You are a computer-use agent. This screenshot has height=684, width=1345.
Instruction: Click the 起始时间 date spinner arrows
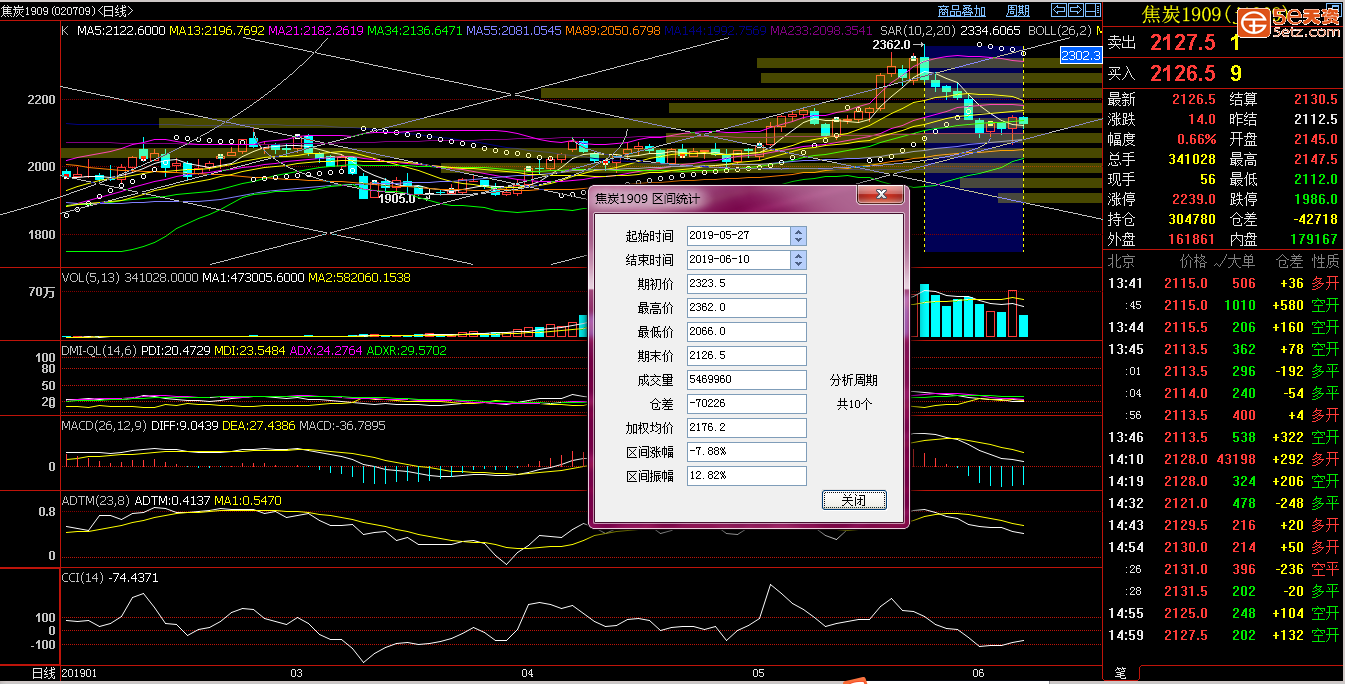[x=798, y=236]
